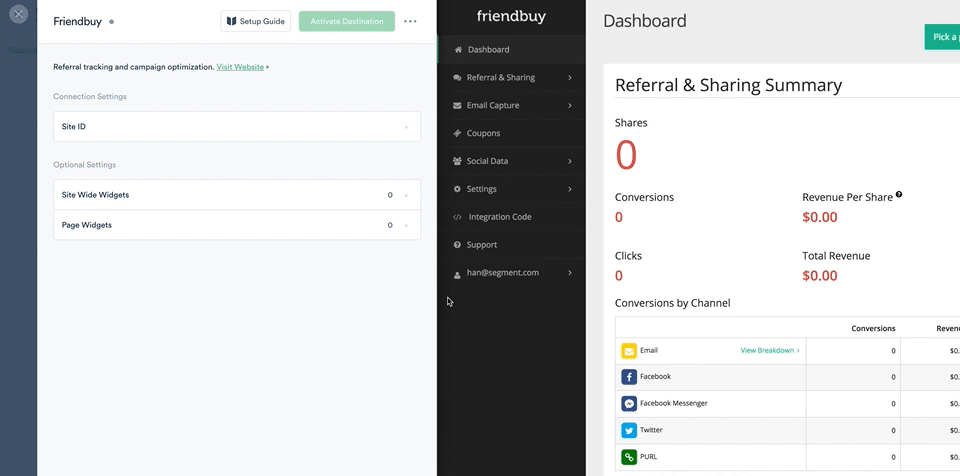
Task: Expand Social Data chevron
Action: click(x=569, y=161)
